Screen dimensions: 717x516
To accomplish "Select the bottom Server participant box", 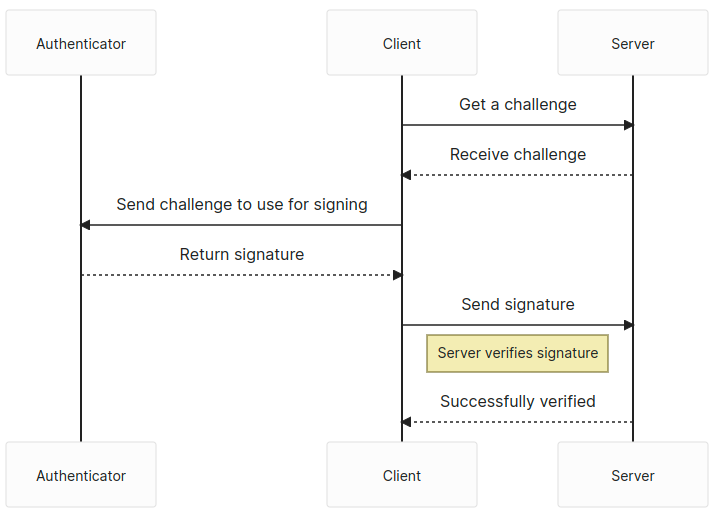I will click(x=633, y=476).
